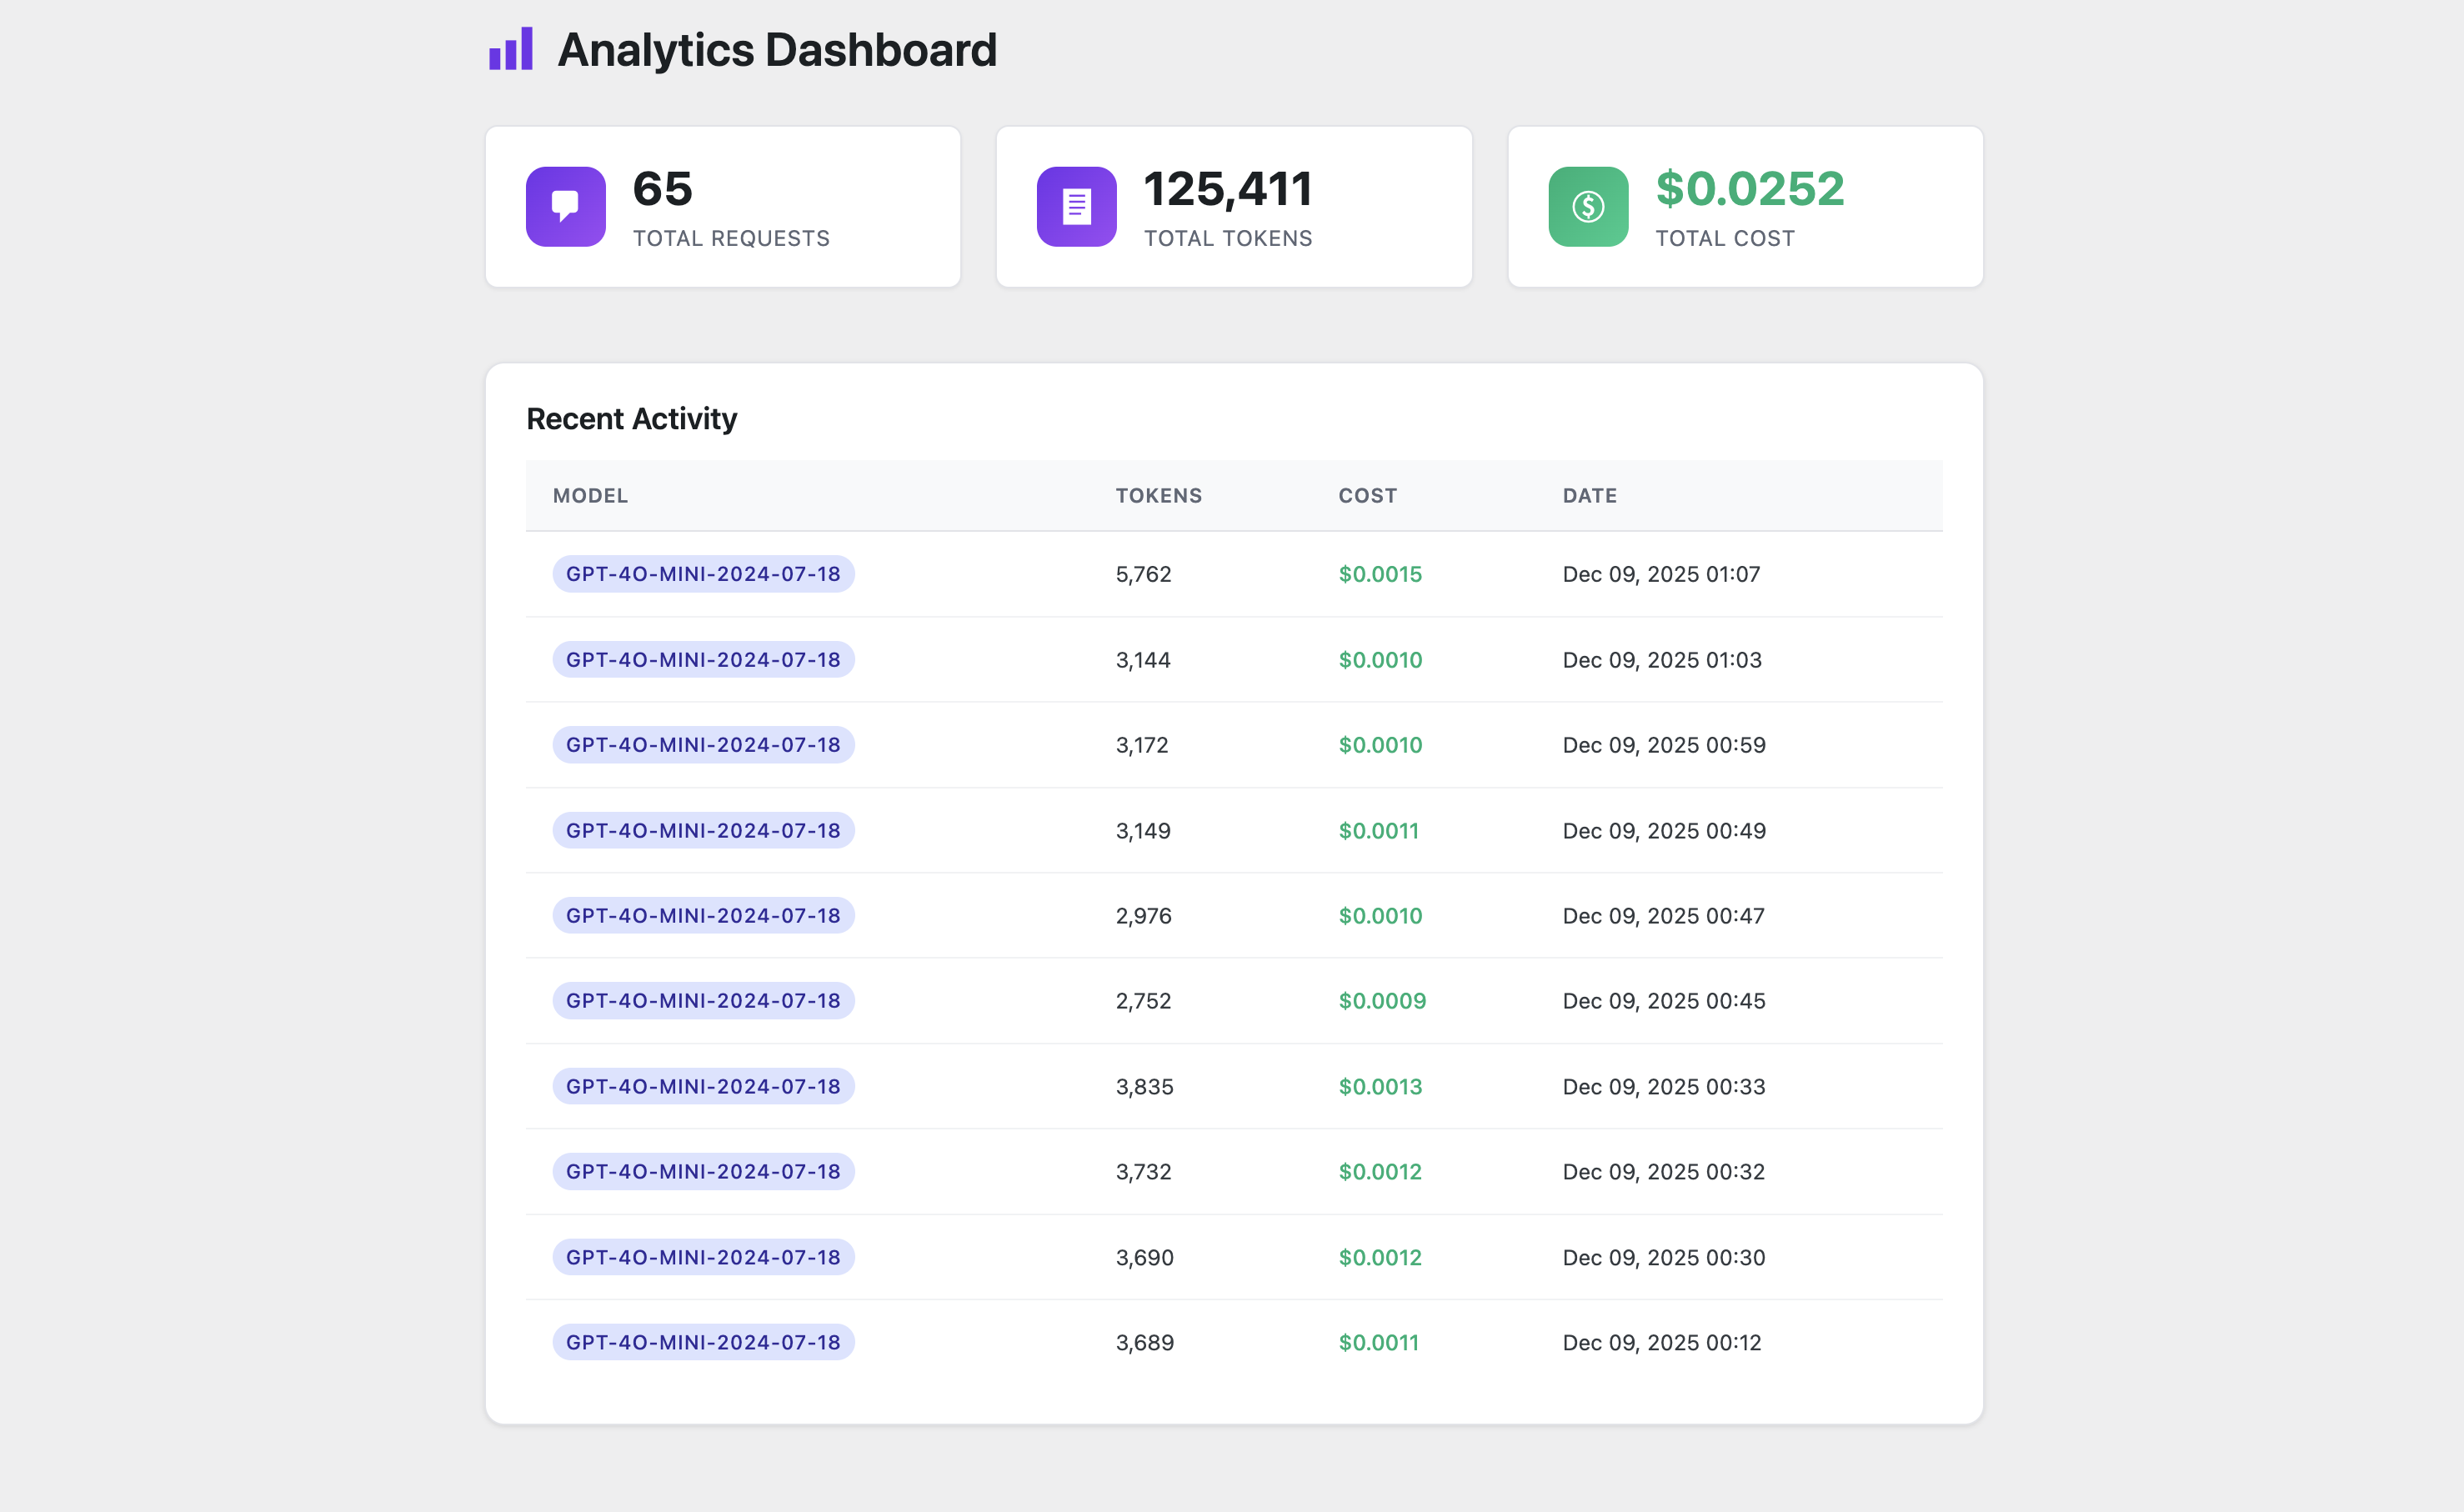Click the MODEL column header

pos(590,496)
